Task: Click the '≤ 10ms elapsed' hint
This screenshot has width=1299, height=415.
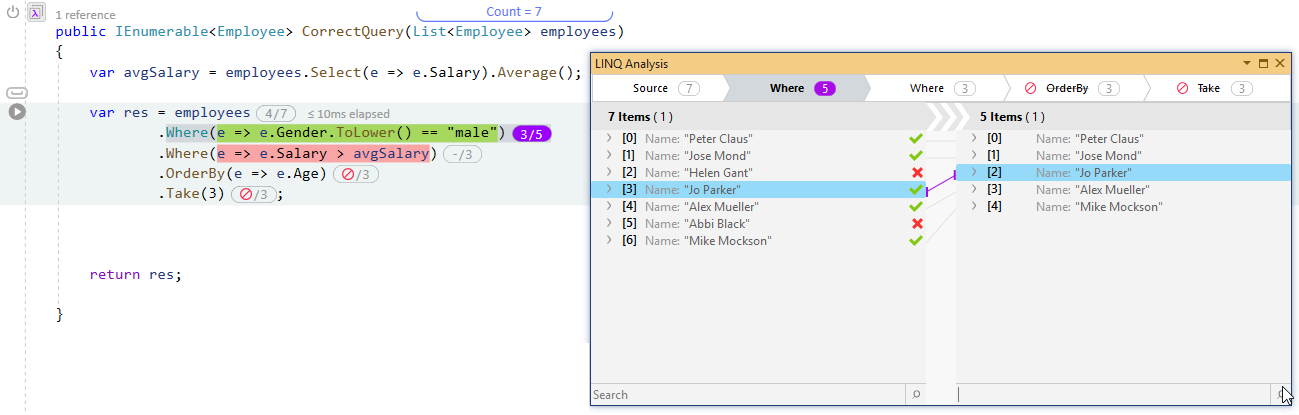Action: pyautogui.click(x=348, y=114)
